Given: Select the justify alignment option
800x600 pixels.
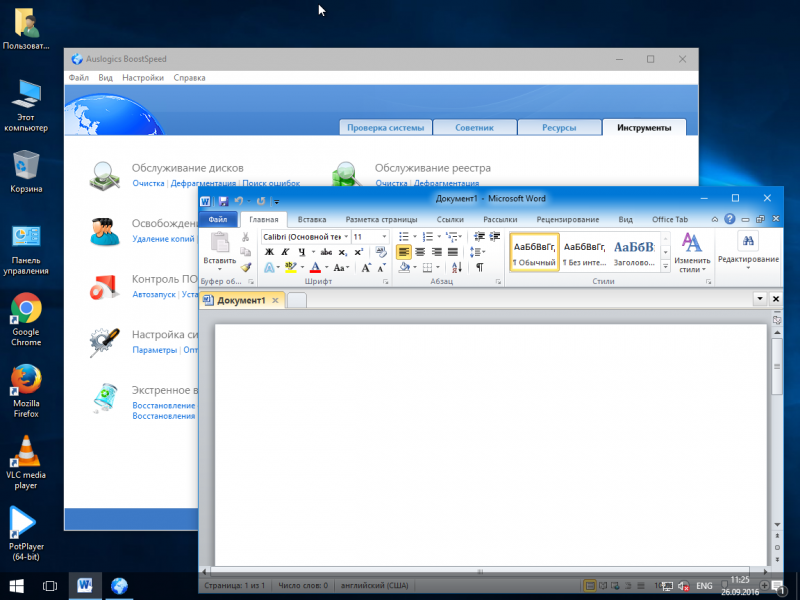Looking at the screenshot, I should tap(453, 252).
